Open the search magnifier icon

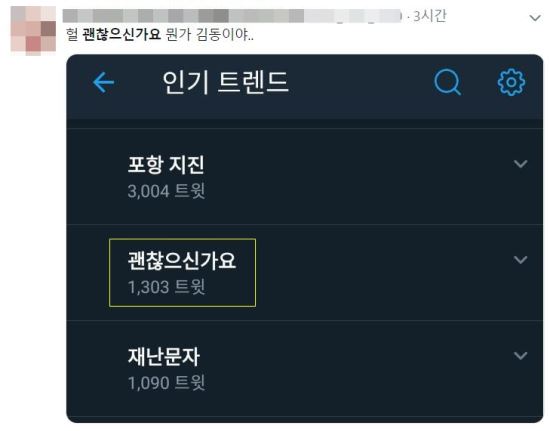pos(448,82)
